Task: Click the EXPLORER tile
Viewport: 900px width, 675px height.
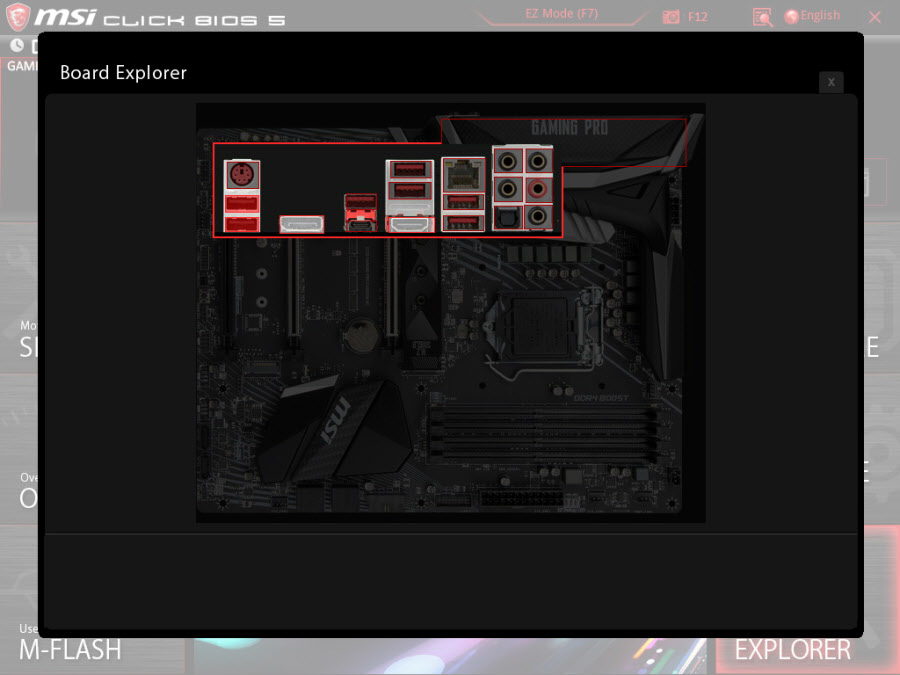Action: (x=792, y=648)
